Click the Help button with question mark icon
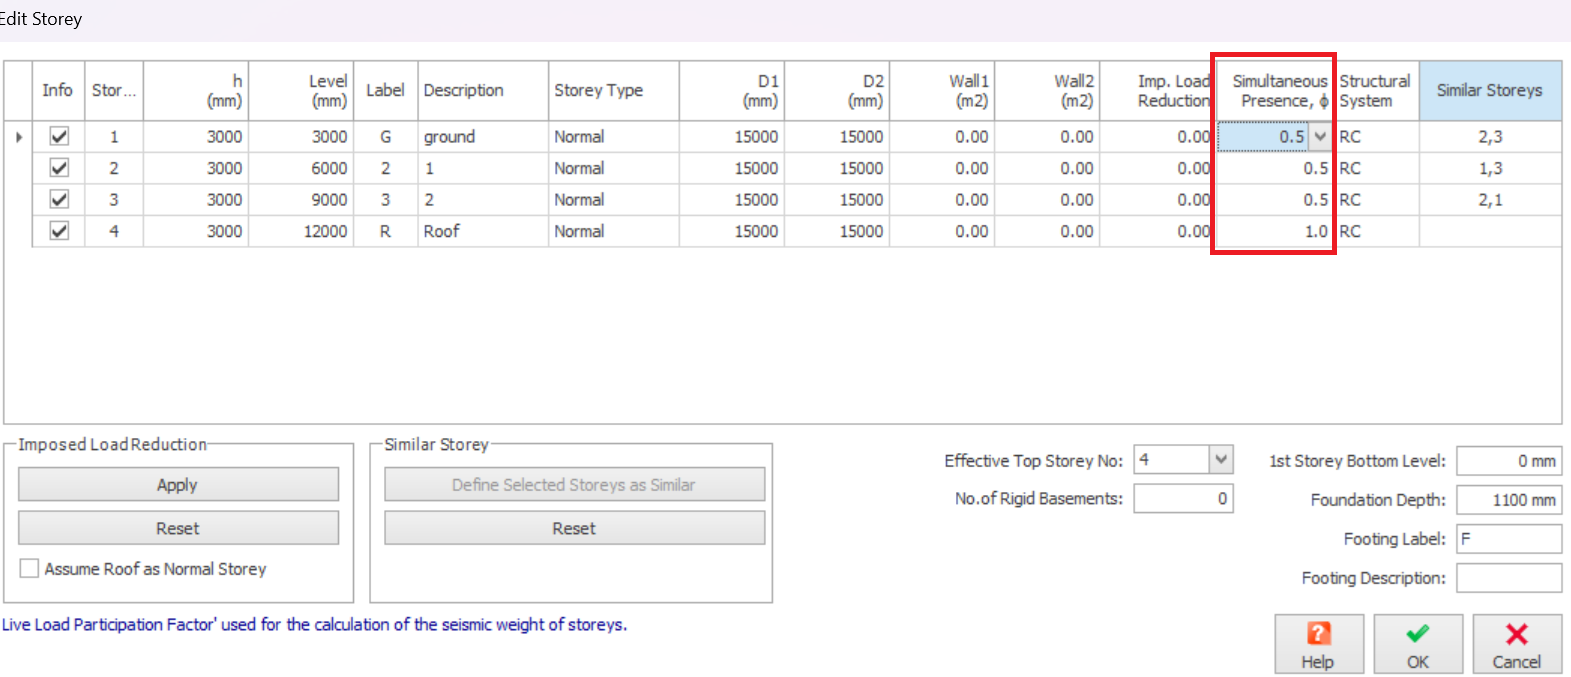 (x=1317, y=644)
